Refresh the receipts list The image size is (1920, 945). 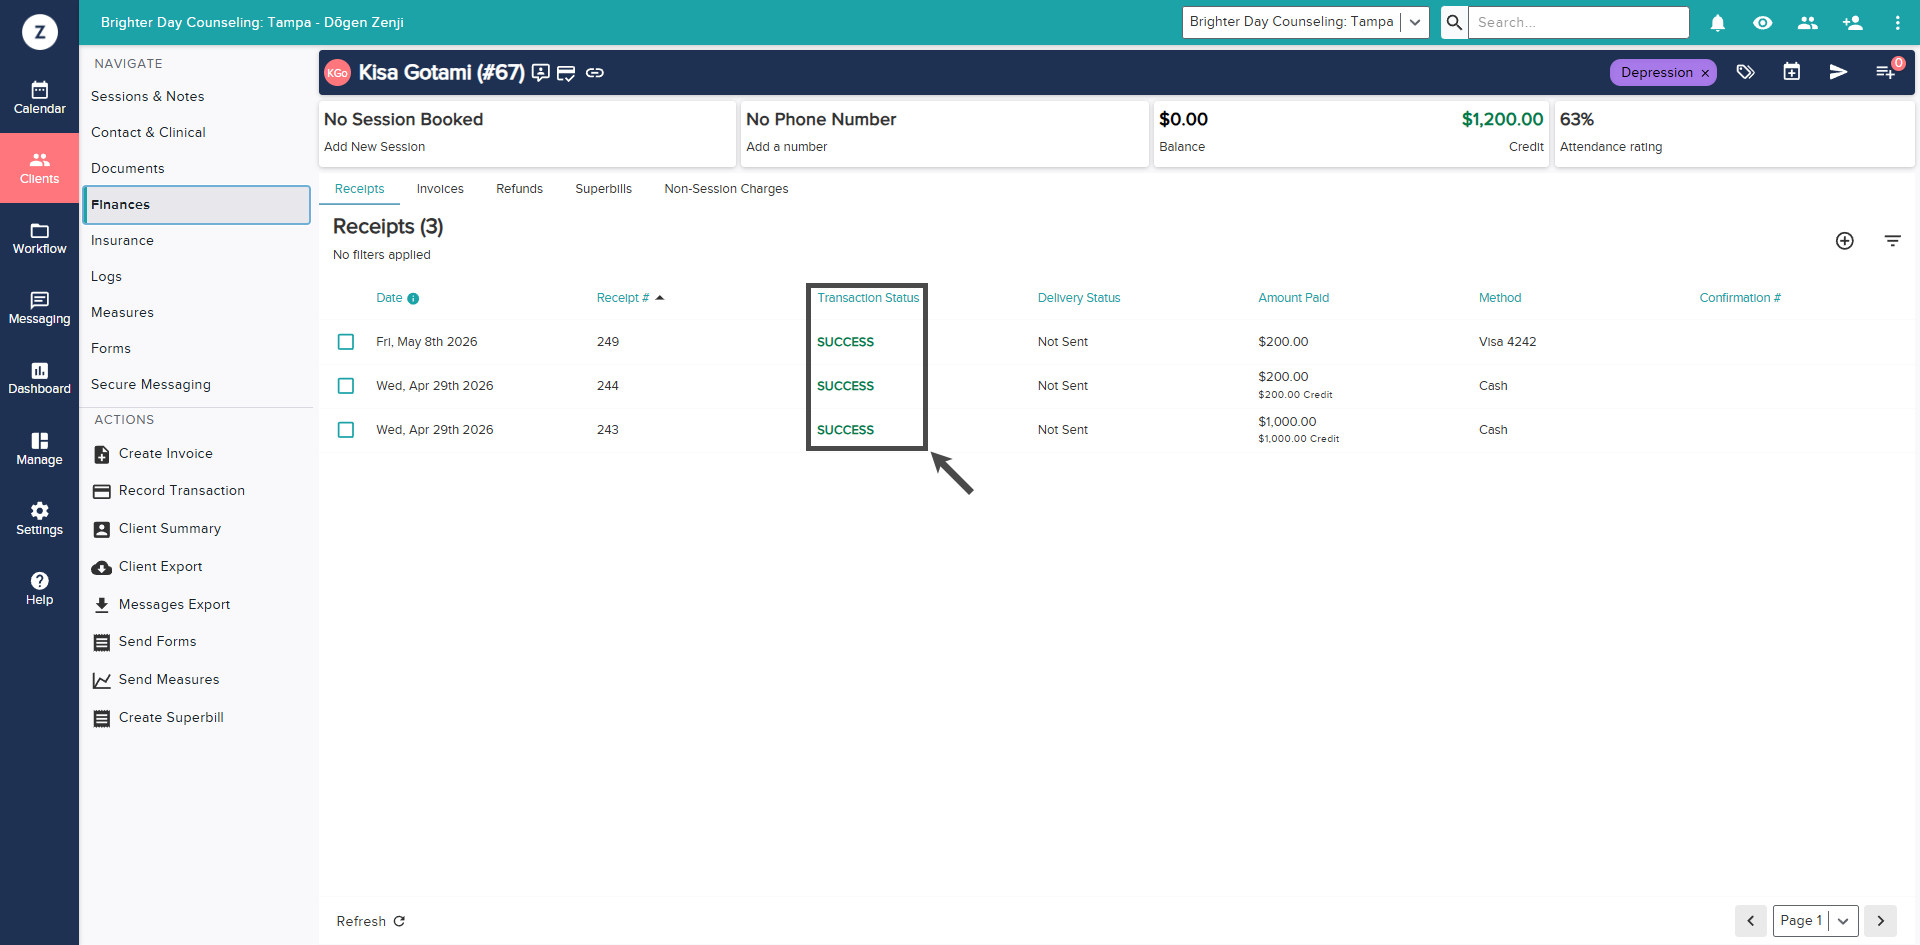[370, 922]
